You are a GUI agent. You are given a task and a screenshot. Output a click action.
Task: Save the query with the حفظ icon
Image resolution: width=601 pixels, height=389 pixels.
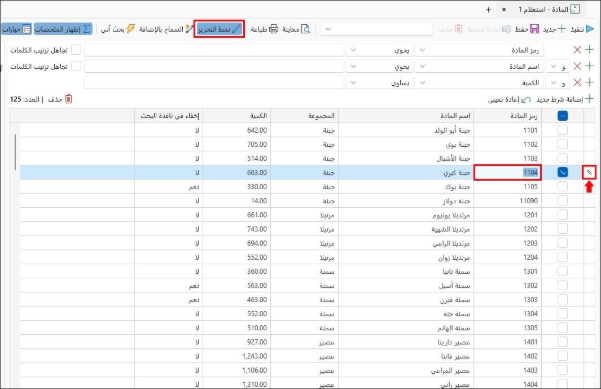[534, 29]
